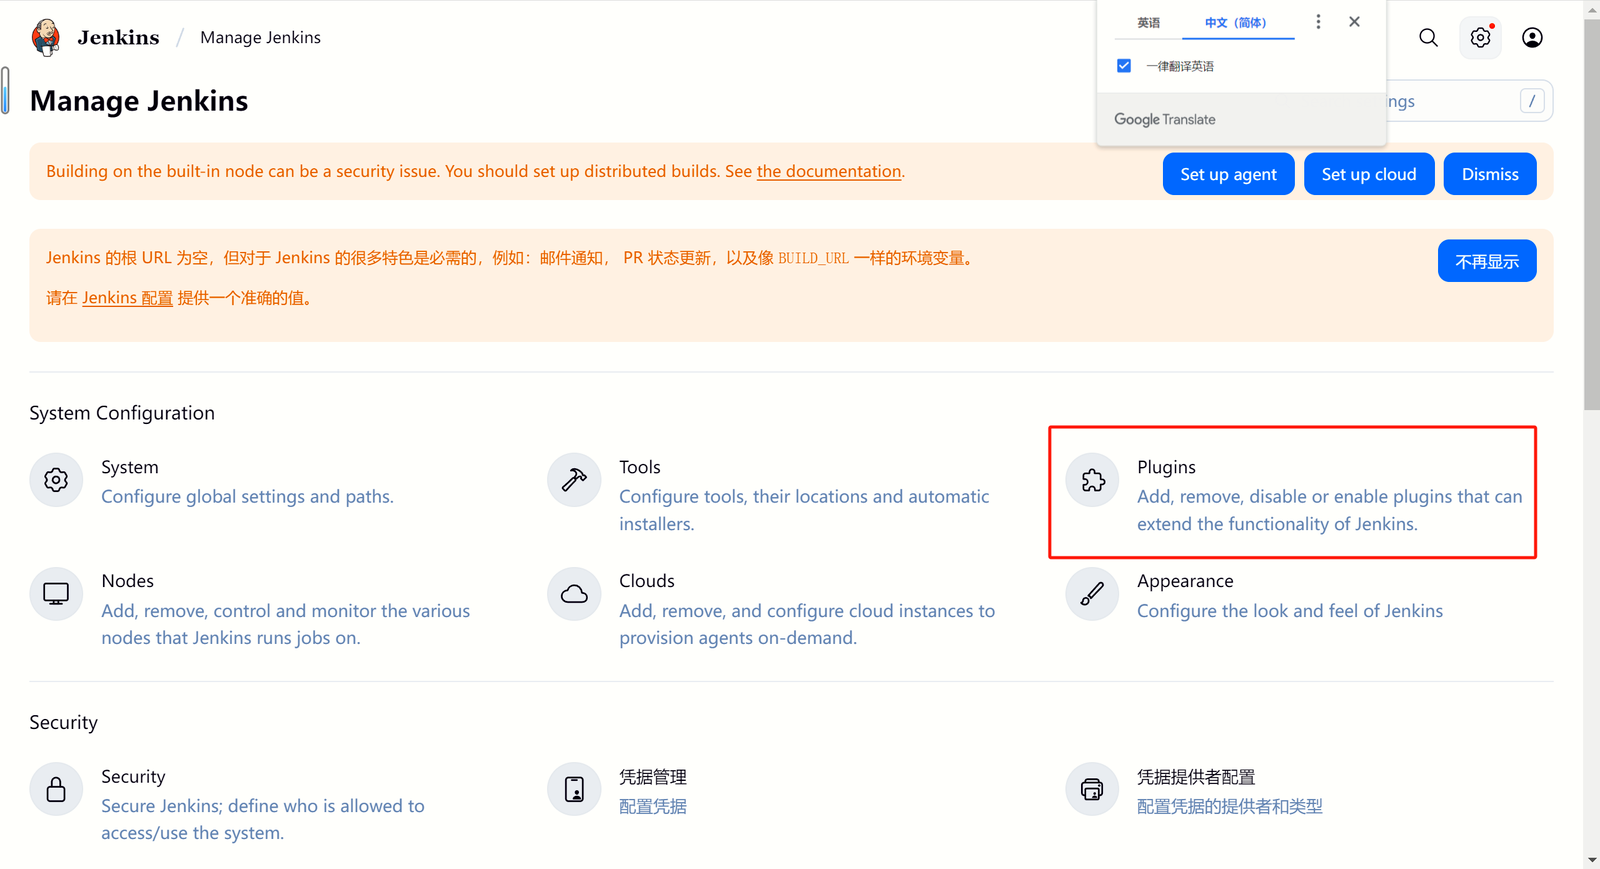1600x869 pixels.
Task: Click the 'Manage Jenkins' page heading
Action: 139,101
